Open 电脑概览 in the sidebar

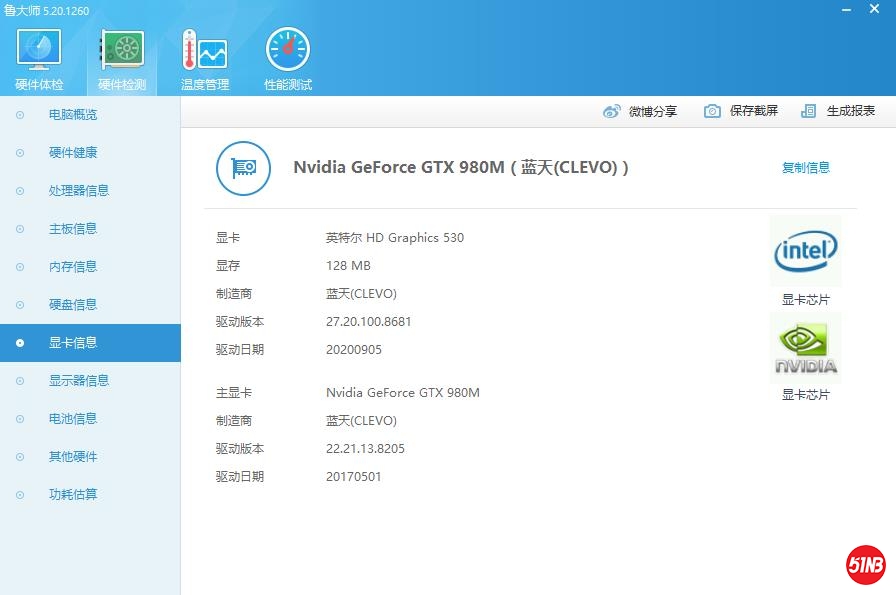pyautogui.click(x=73, y=115)
